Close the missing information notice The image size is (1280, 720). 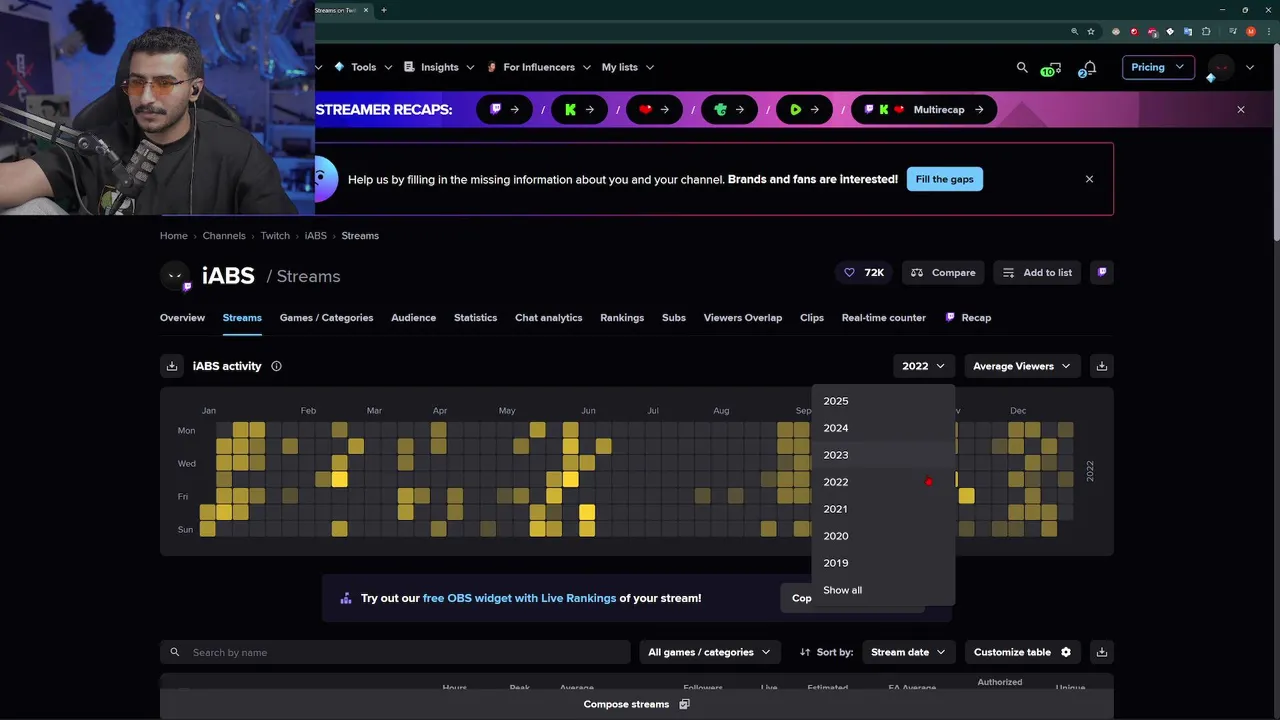point(1089,179)
